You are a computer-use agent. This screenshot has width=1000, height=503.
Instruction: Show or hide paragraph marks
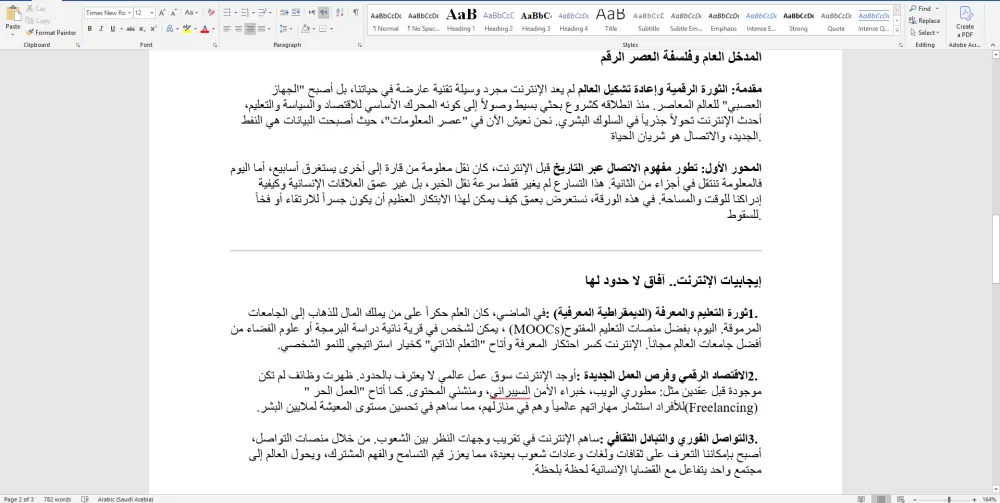[355, 13]
